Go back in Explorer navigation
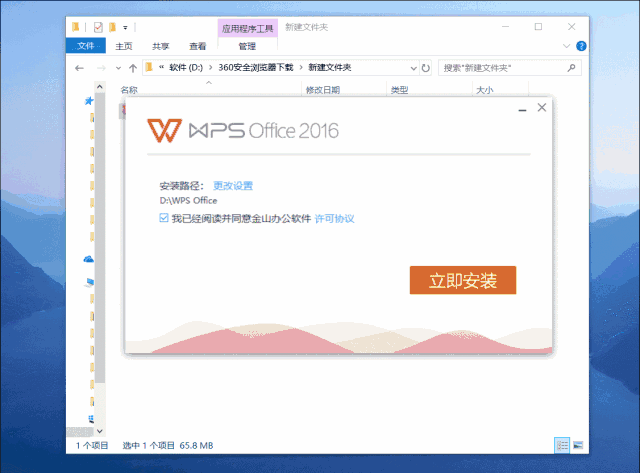 pyautogui.click(x=79, y=68)
